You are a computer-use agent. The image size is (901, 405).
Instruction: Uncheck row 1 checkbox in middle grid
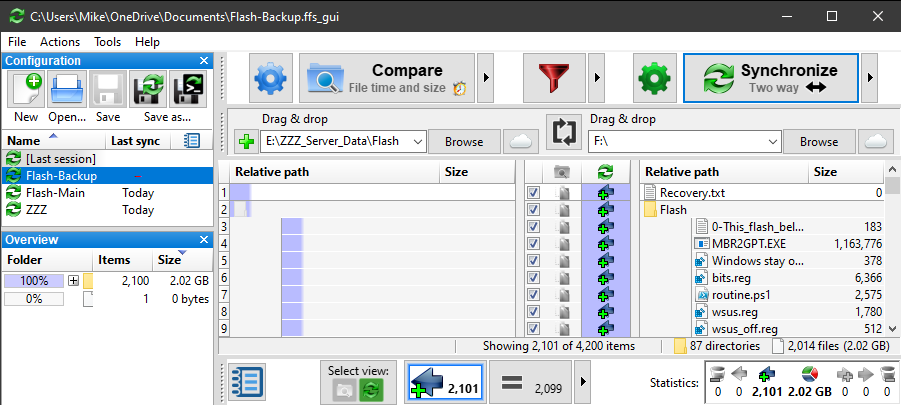pos(533,192)
